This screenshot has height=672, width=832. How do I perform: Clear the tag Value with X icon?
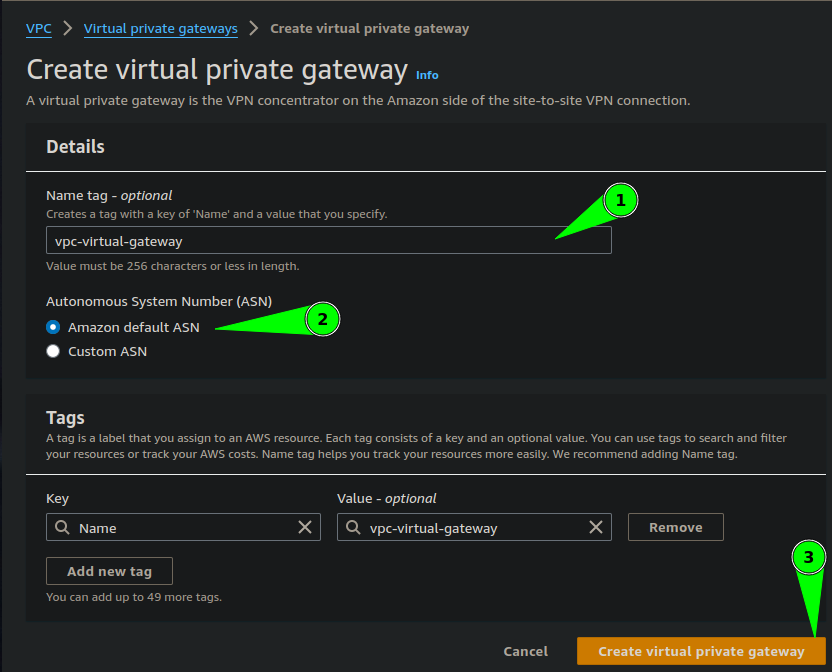[x=596, y=527]
